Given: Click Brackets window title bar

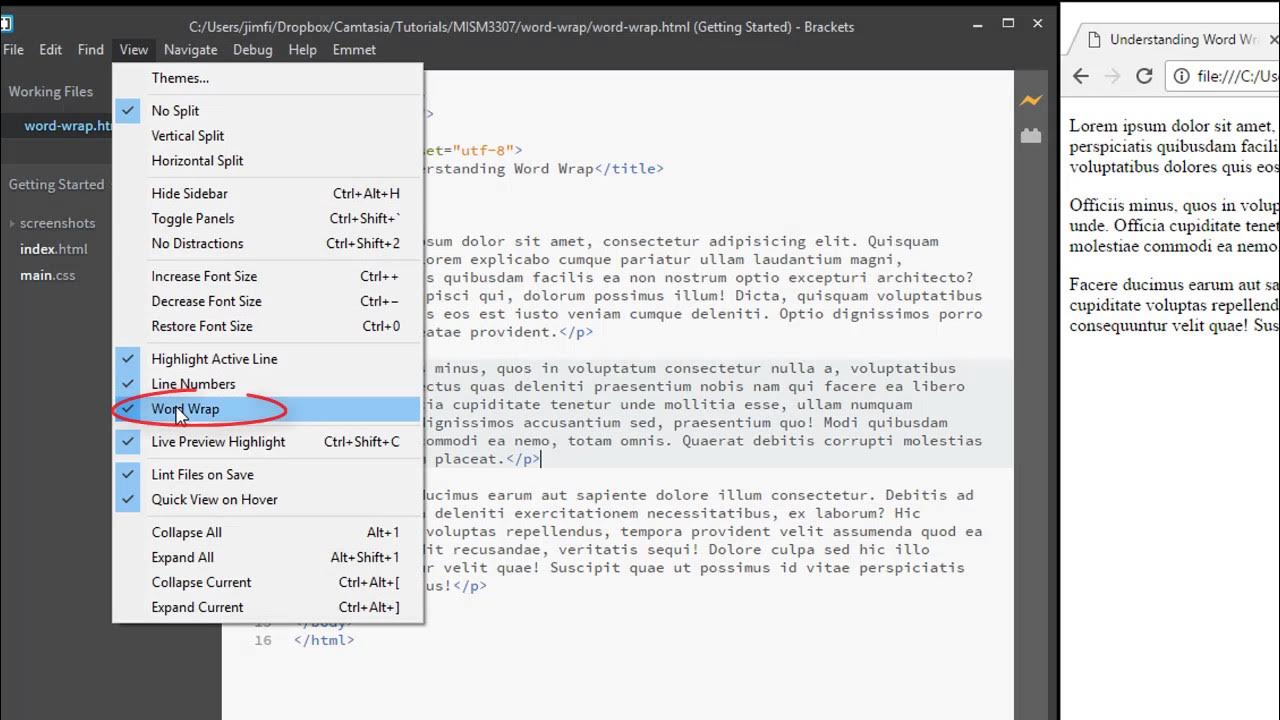Looking at the screenshot, I should tap(521, 27).
